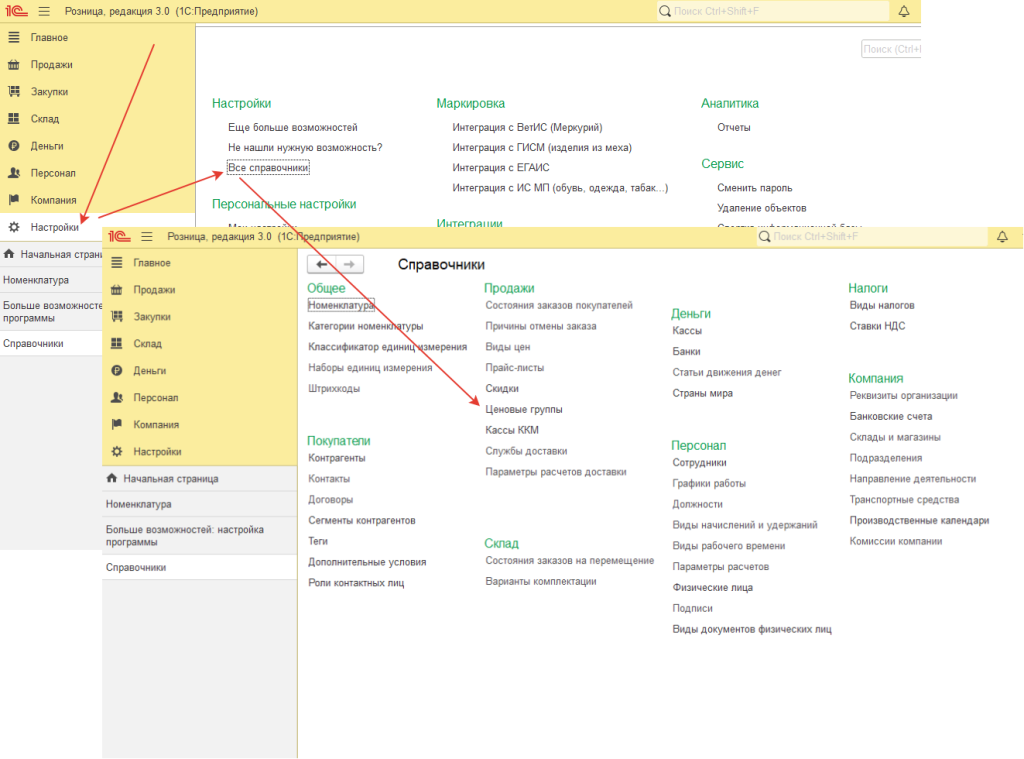Open Компания flag icon in the rear window
Viewport: 1024px width, 759px height.
(x=14, y=199)
